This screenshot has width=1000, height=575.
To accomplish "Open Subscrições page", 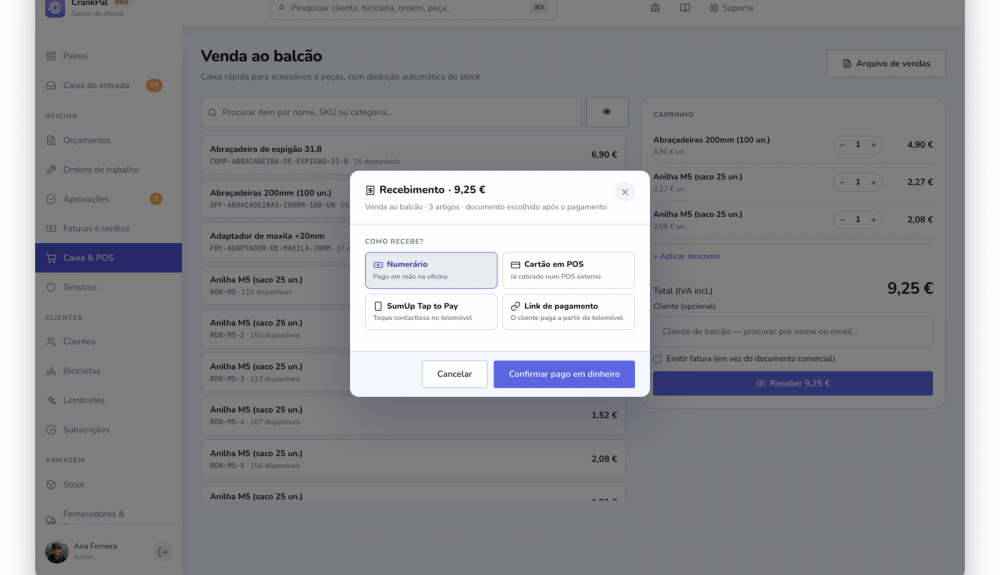I will pyautogui.click(x=108, y=430).
